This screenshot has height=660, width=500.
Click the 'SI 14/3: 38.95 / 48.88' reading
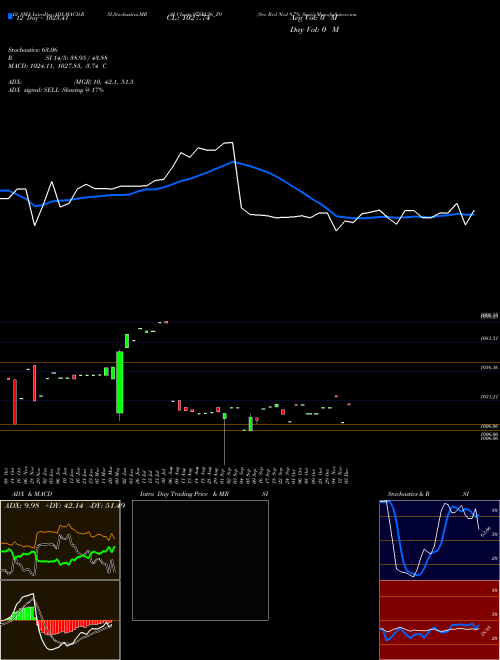click(76, 58)
